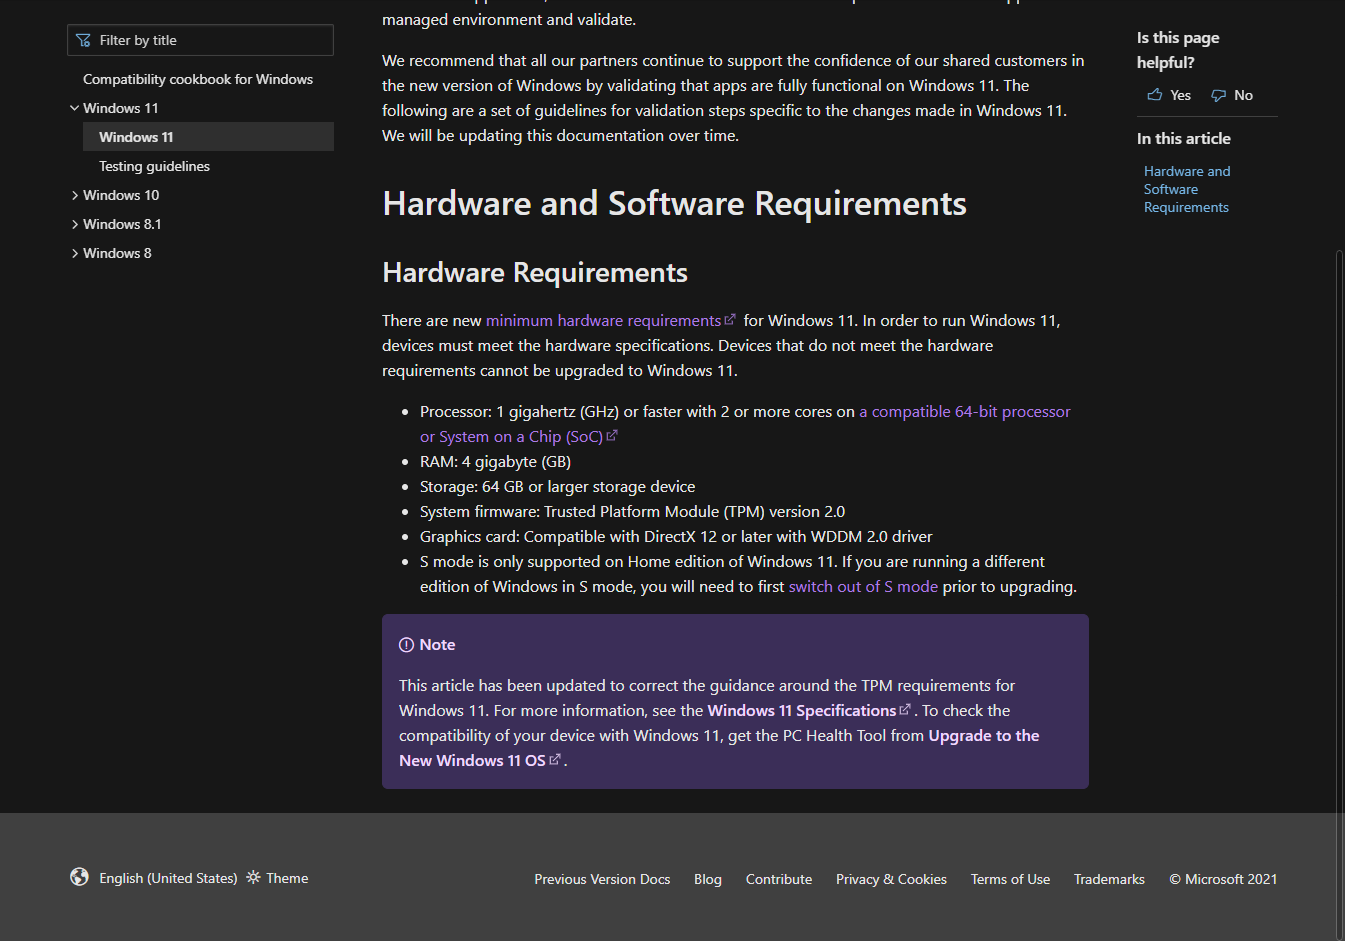Click the sun Theme icon in footer
Screen dimensions: 1345x941
click(x=253, y=877)
